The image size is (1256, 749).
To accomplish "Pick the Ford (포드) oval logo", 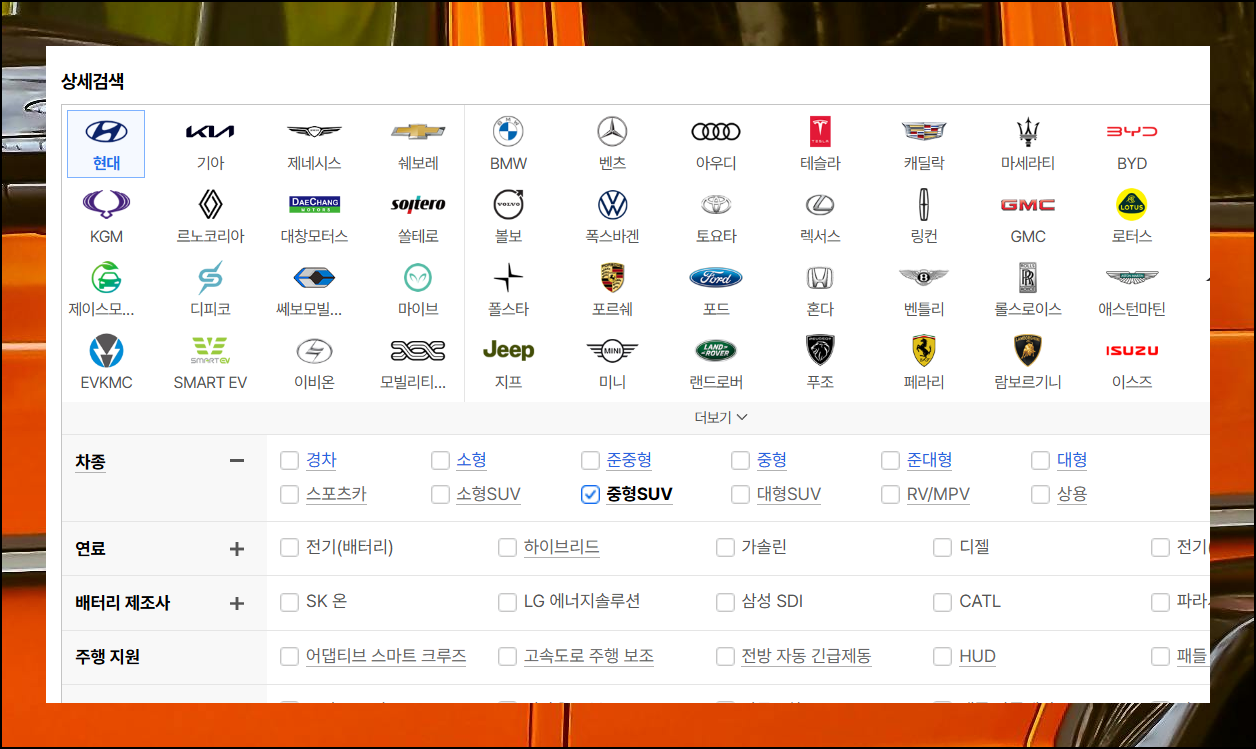I will coord(716,277).
